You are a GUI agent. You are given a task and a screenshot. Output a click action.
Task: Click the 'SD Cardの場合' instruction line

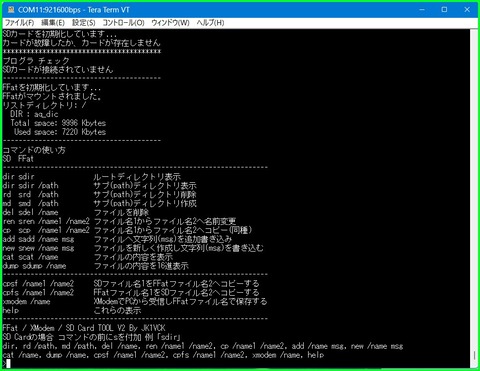click(91, 337)
